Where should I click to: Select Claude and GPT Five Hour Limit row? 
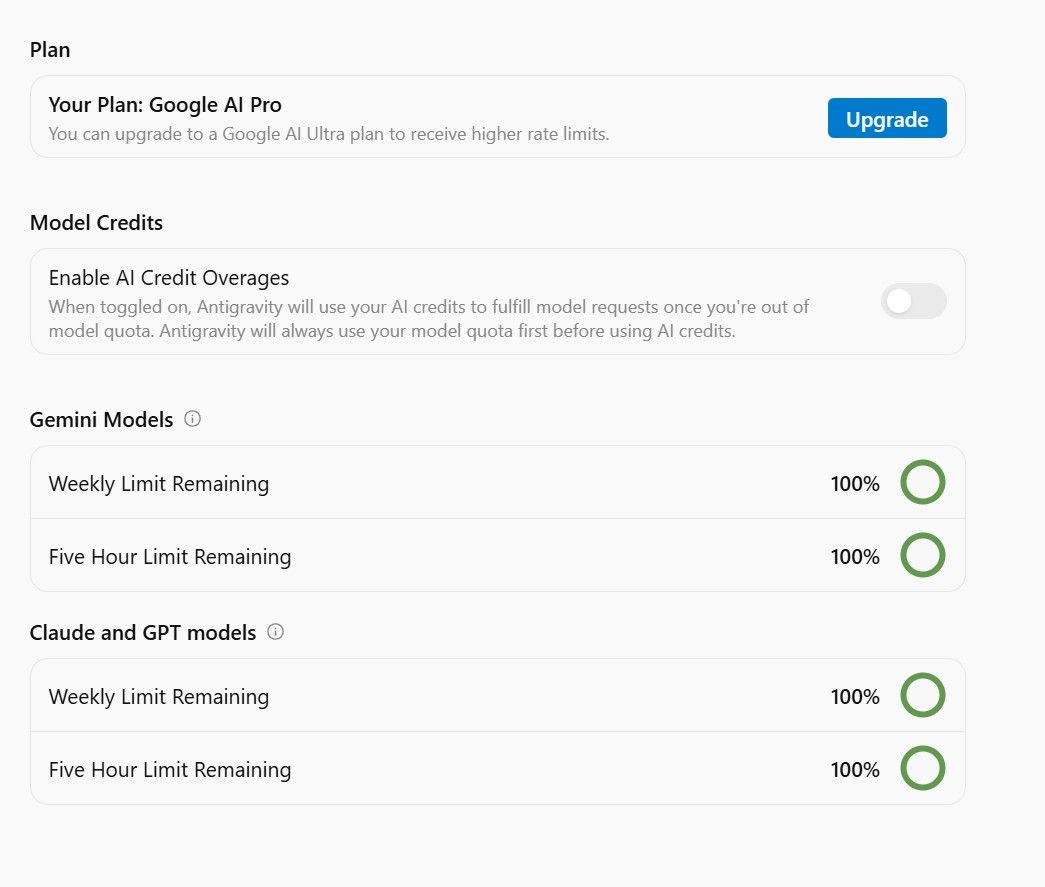point(497,768)
